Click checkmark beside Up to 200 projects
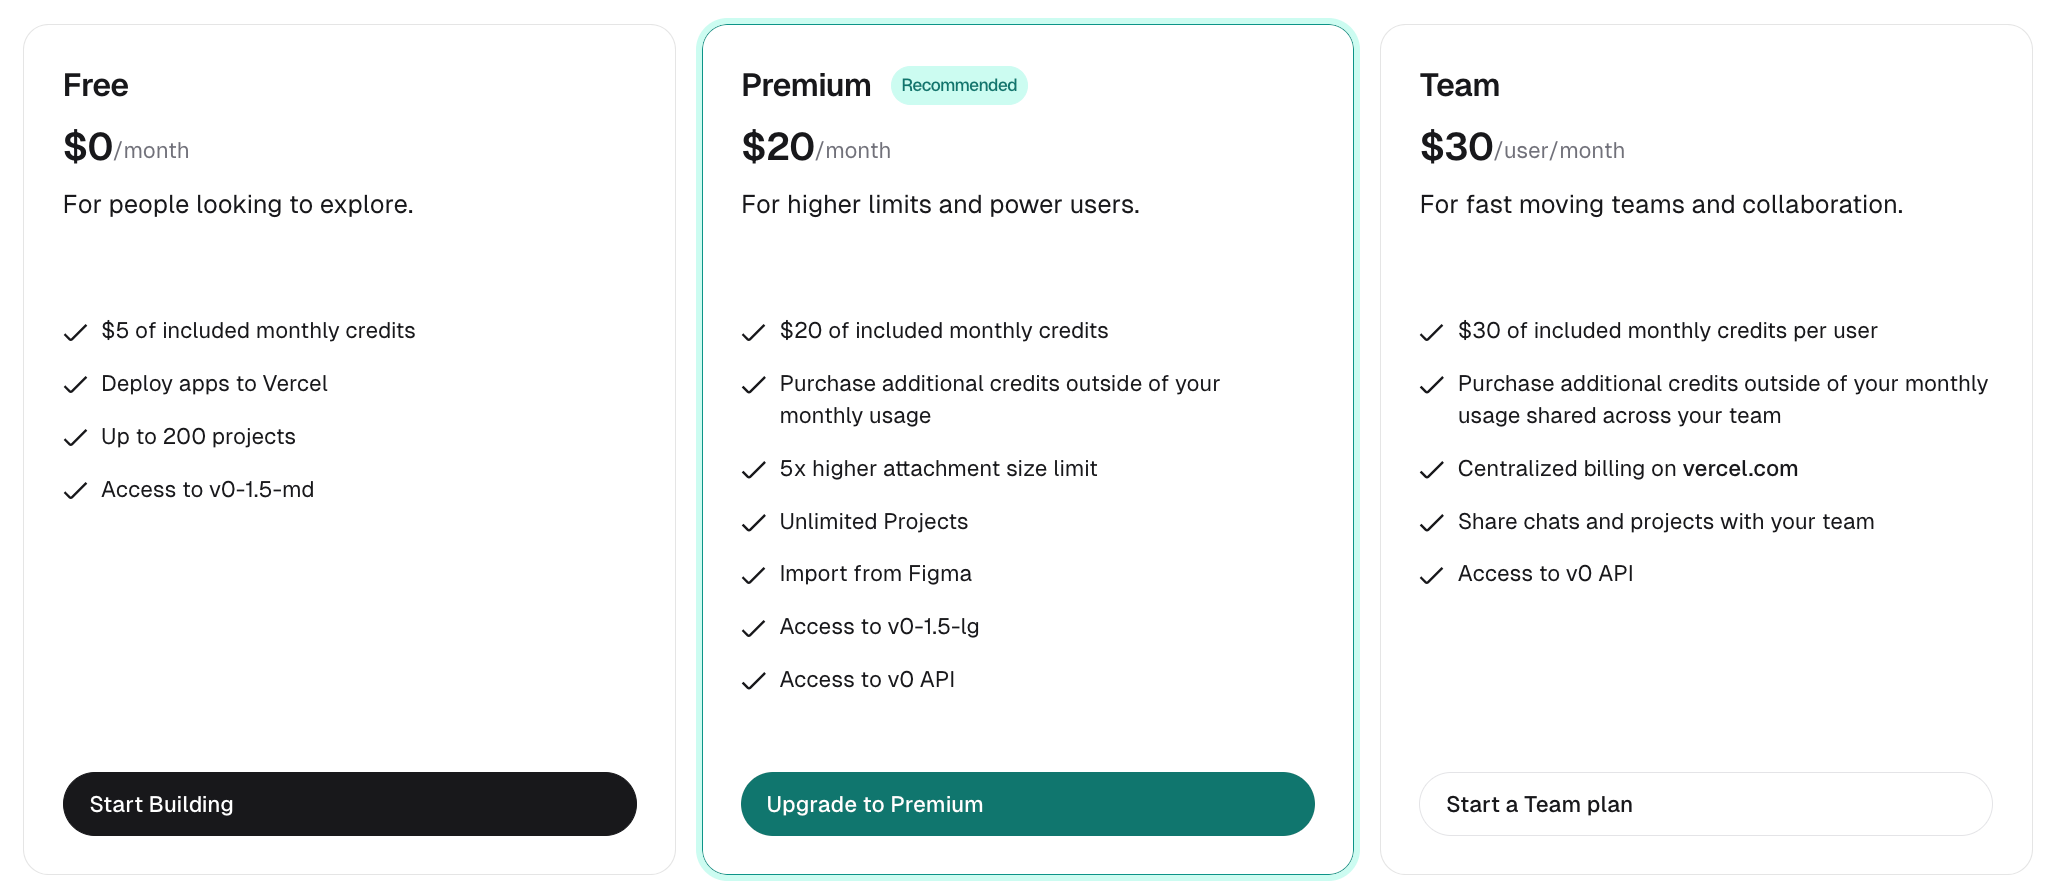Screen dimensions: 2048x894 click(75, 438)
